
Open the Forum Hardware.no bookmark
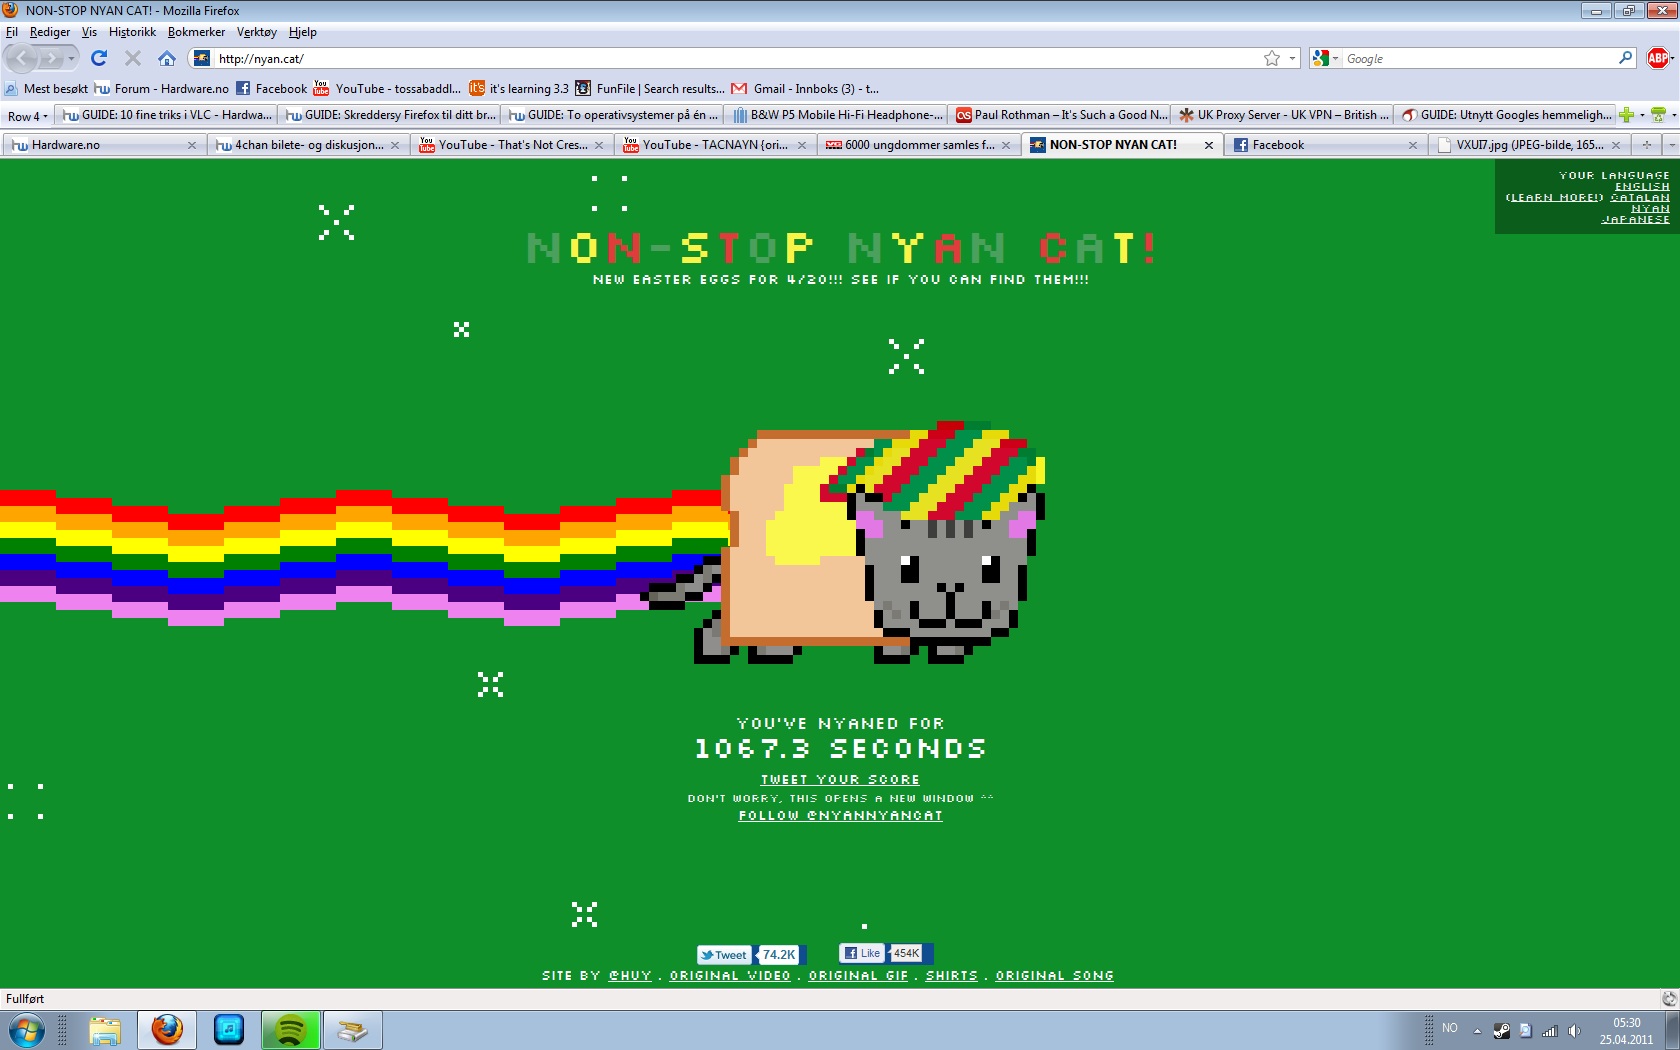[x=161, y=89]
